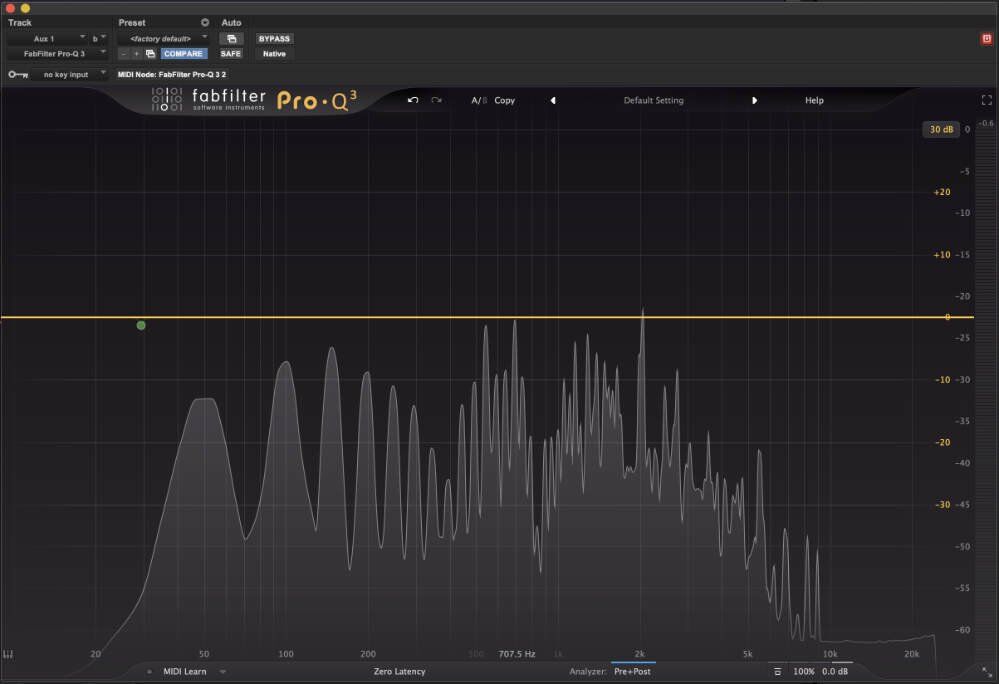Viewport: 999px width, 684px height.
Task: Copy settings with the preset copy icon
Action: pyautogui.click(x=150, y=53)
